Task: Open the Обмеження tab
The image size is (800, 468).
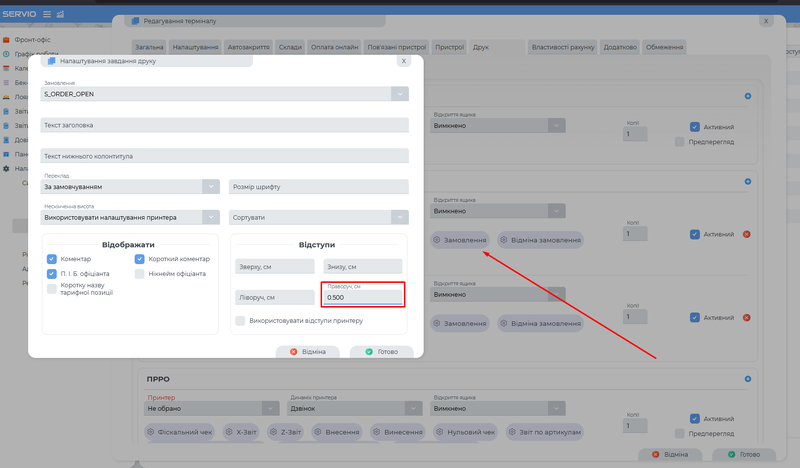Action: tap(664, 47)
